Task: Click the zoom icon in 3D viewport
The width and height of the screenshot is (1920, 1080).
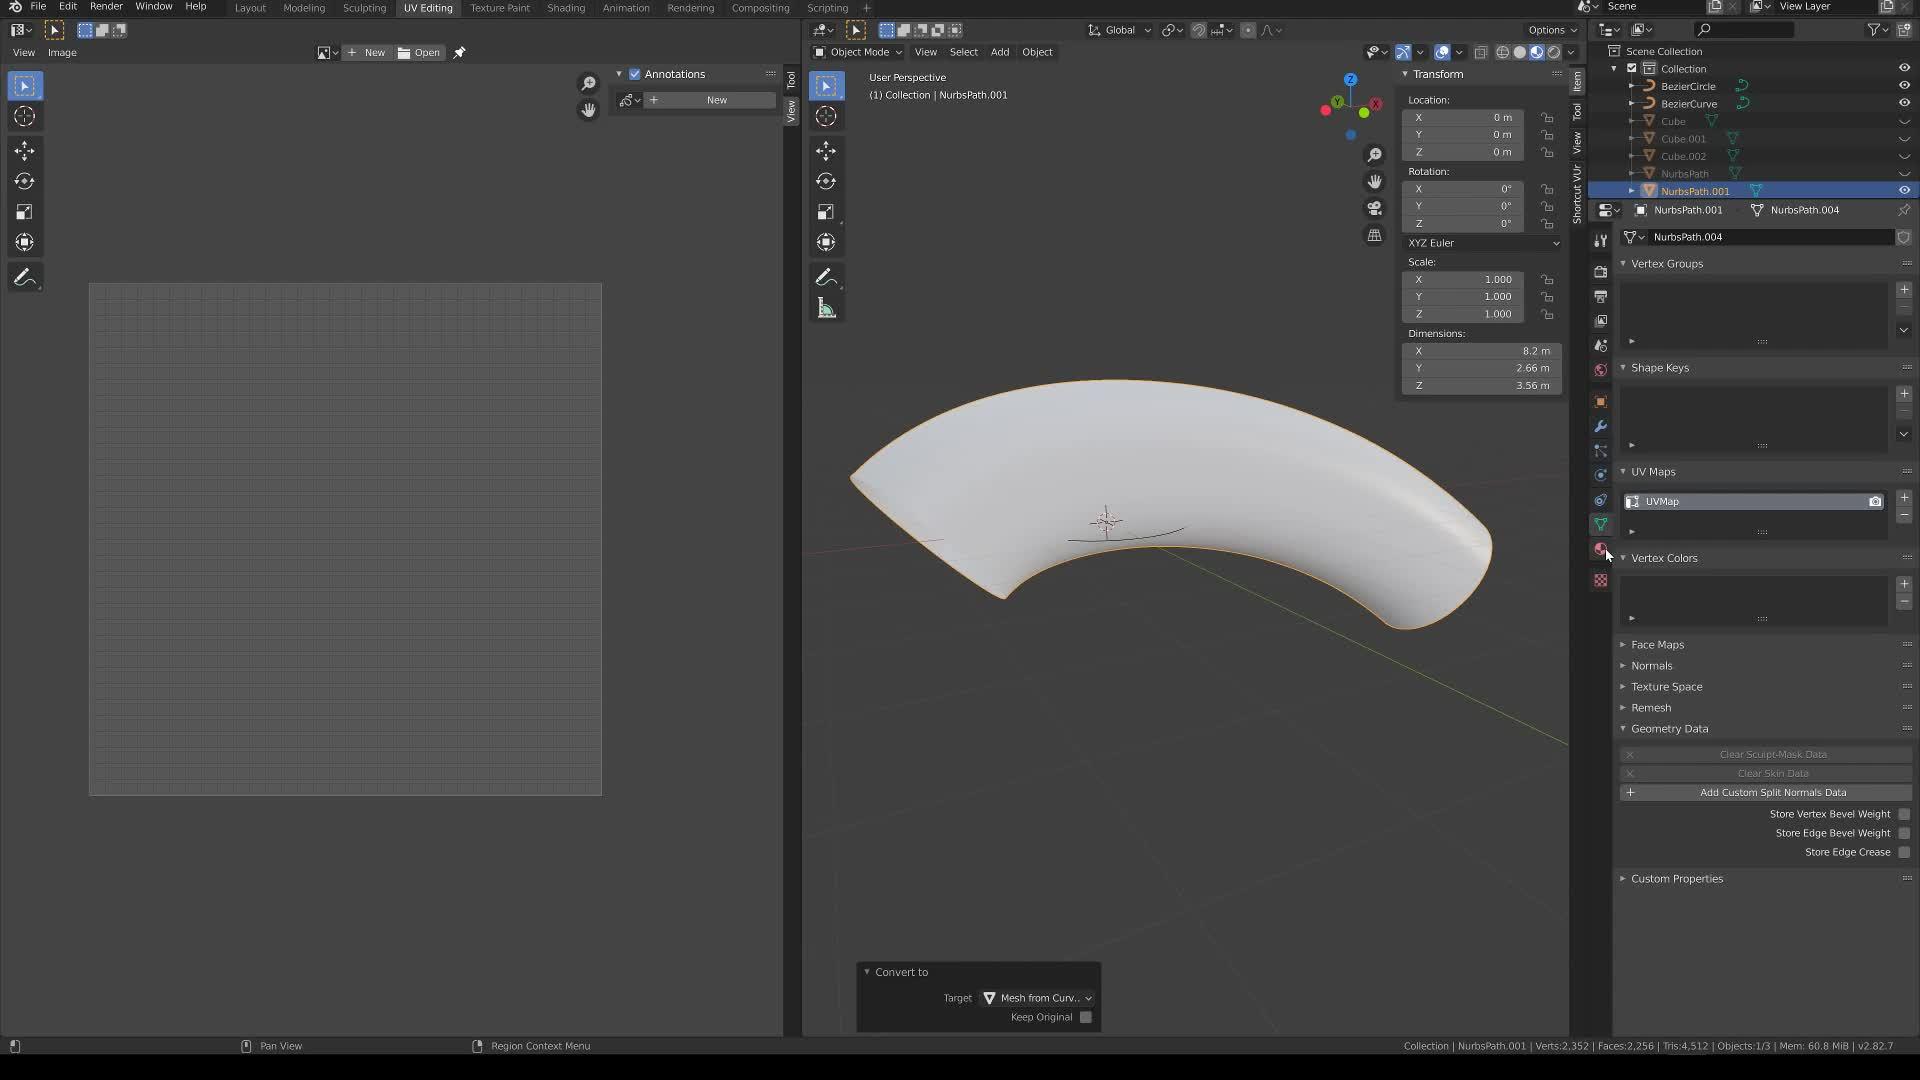Action: tap(1375, 155)
